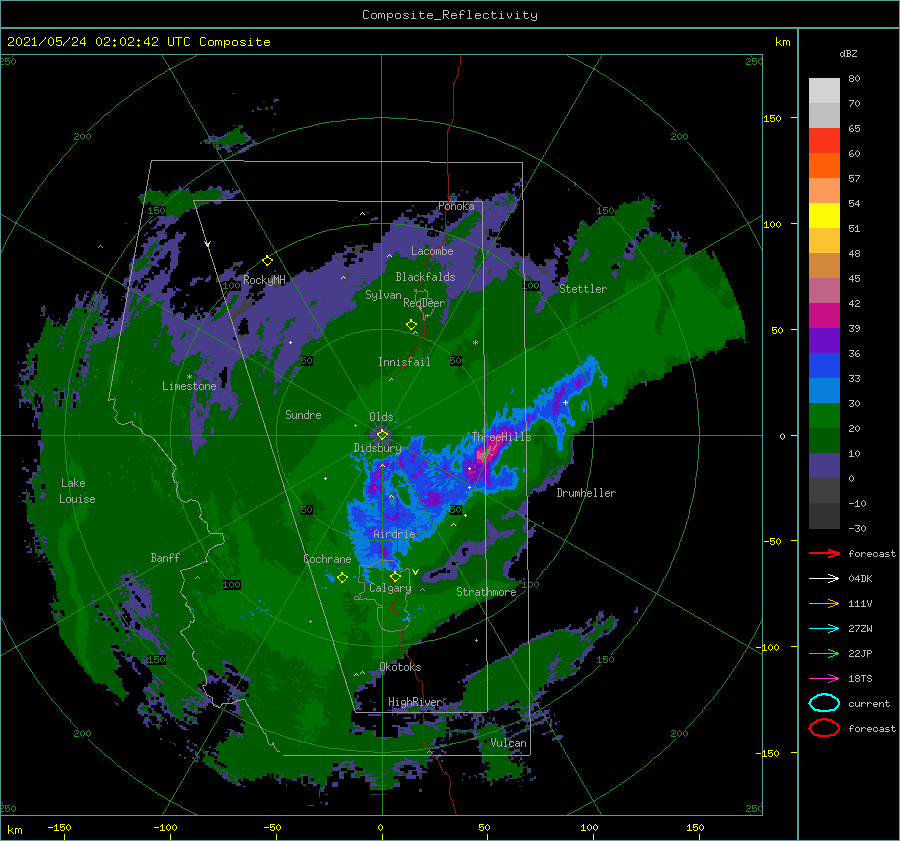This screenshot has width=900, height=841.
Task: Select the blue 33–36 dBZ swatch
Action: [x=824, y=365]
